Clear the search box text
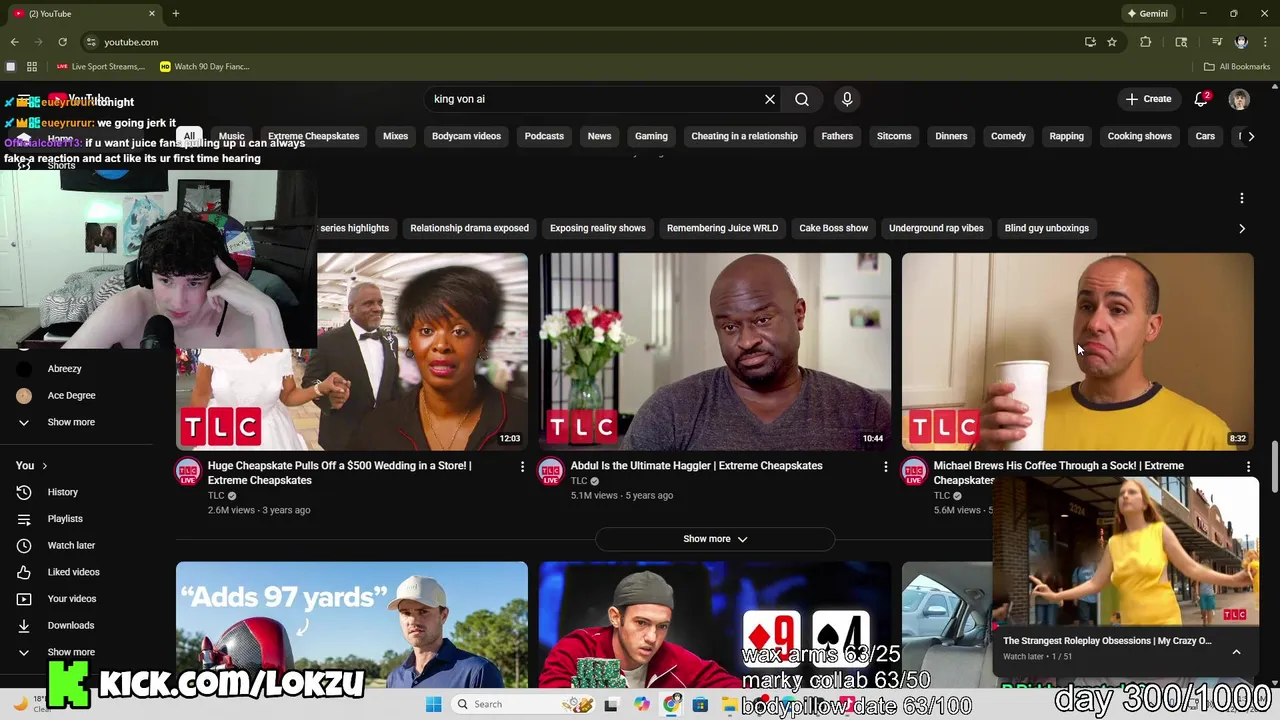This screenshot has width=1280, height=720. click(x=770, y=99)
